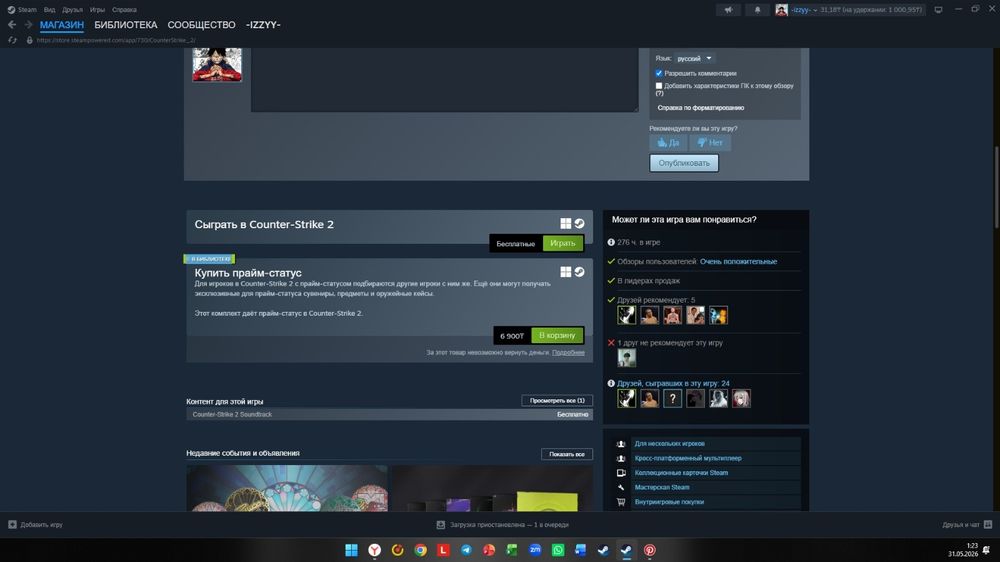Go forward with the forward arrow
Screen dimensions: 1000x562
pyautogui.click(x=28, y=25)
